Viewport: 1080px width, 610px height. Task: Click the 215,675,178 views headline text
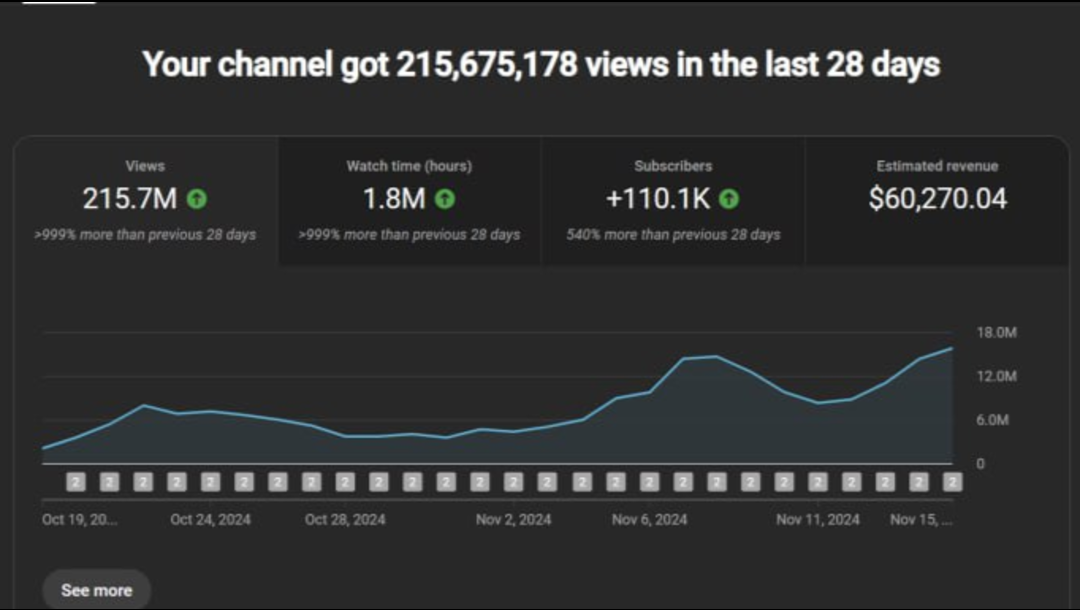tap(541, 65)
